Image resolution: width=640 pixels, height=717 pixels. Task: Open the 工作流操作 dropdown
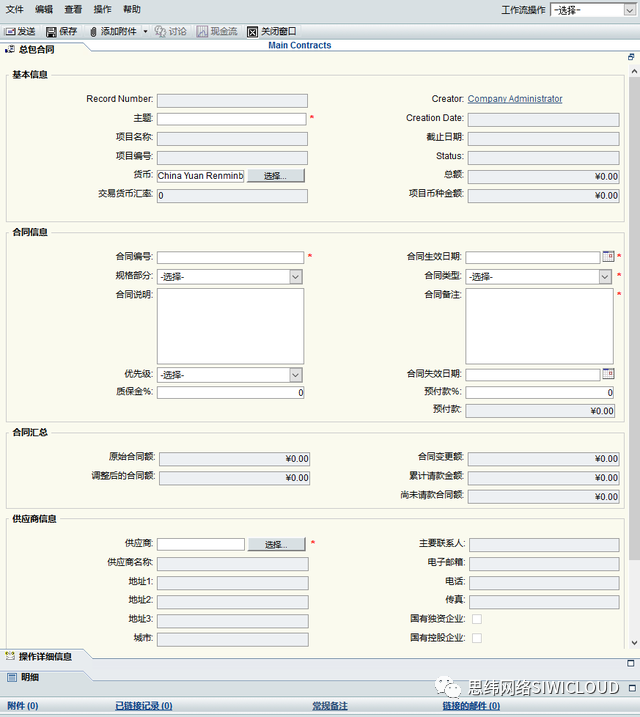(593, 10)
